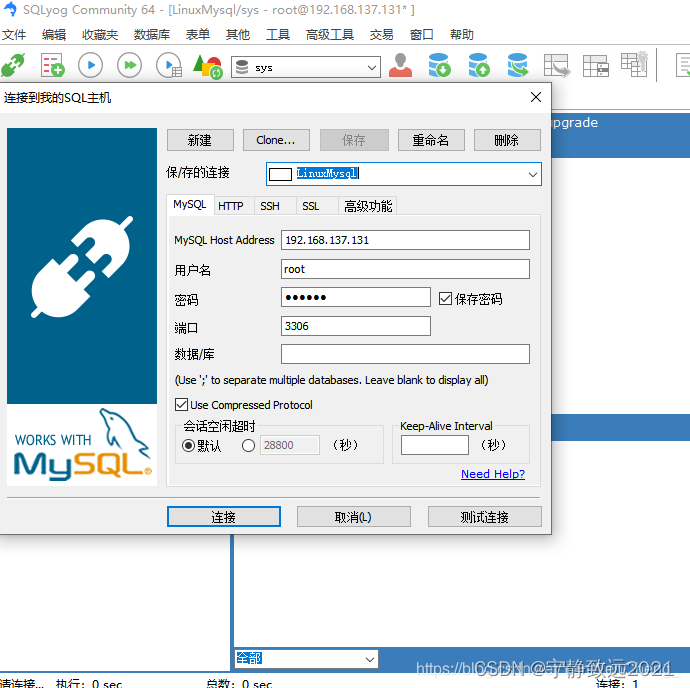
Task: Click the import database down-arrow icon
Action: click(x=439, y=66)
